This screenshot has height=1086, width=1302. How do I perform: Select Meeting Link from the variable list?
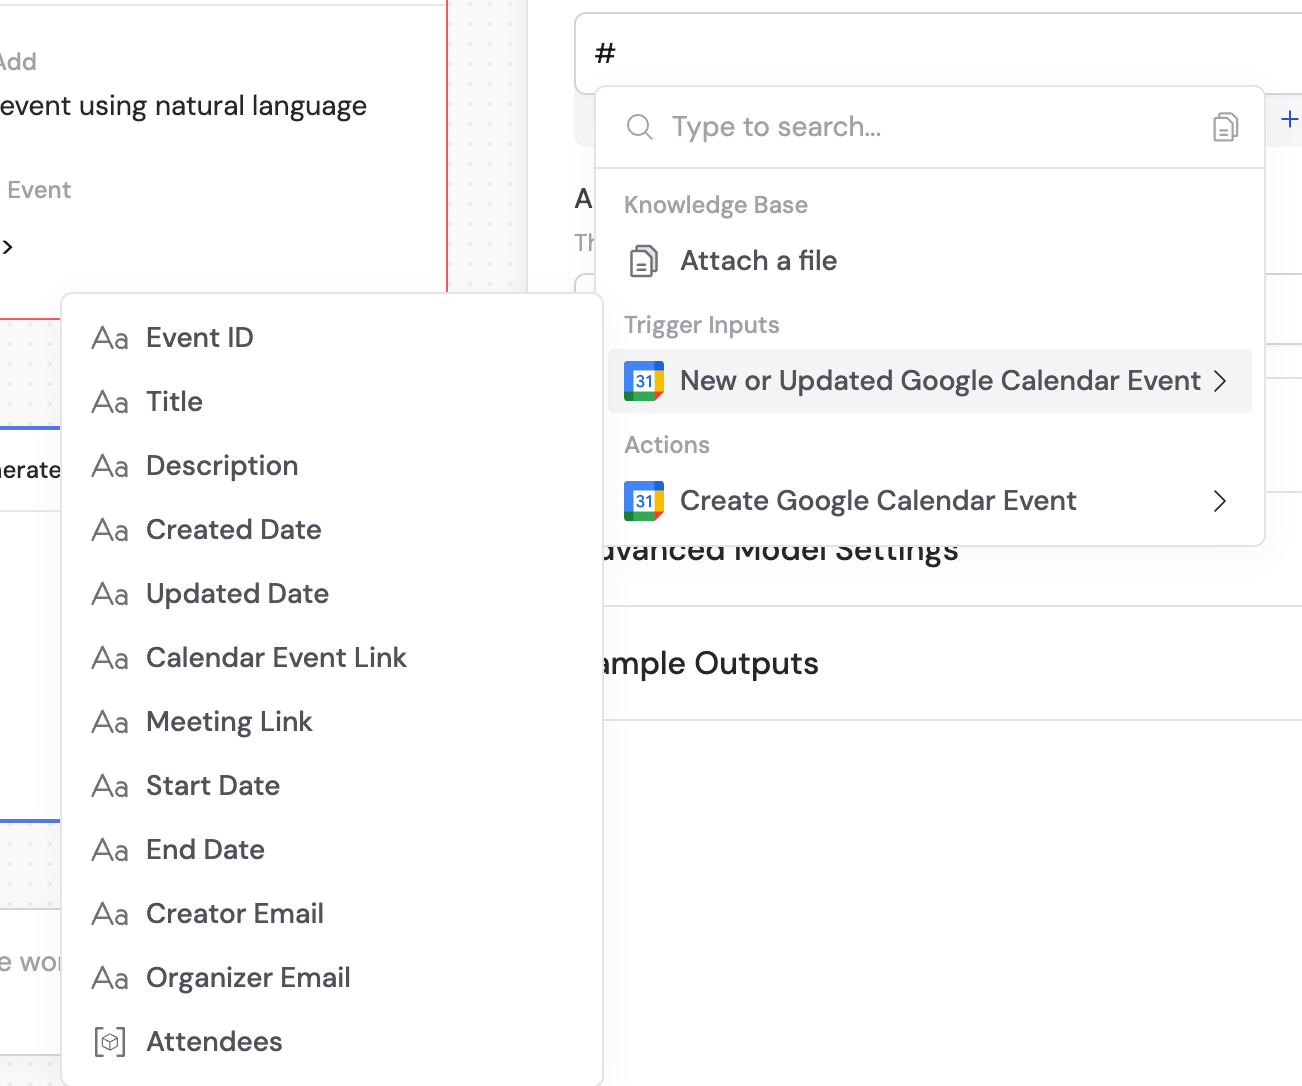229,721
